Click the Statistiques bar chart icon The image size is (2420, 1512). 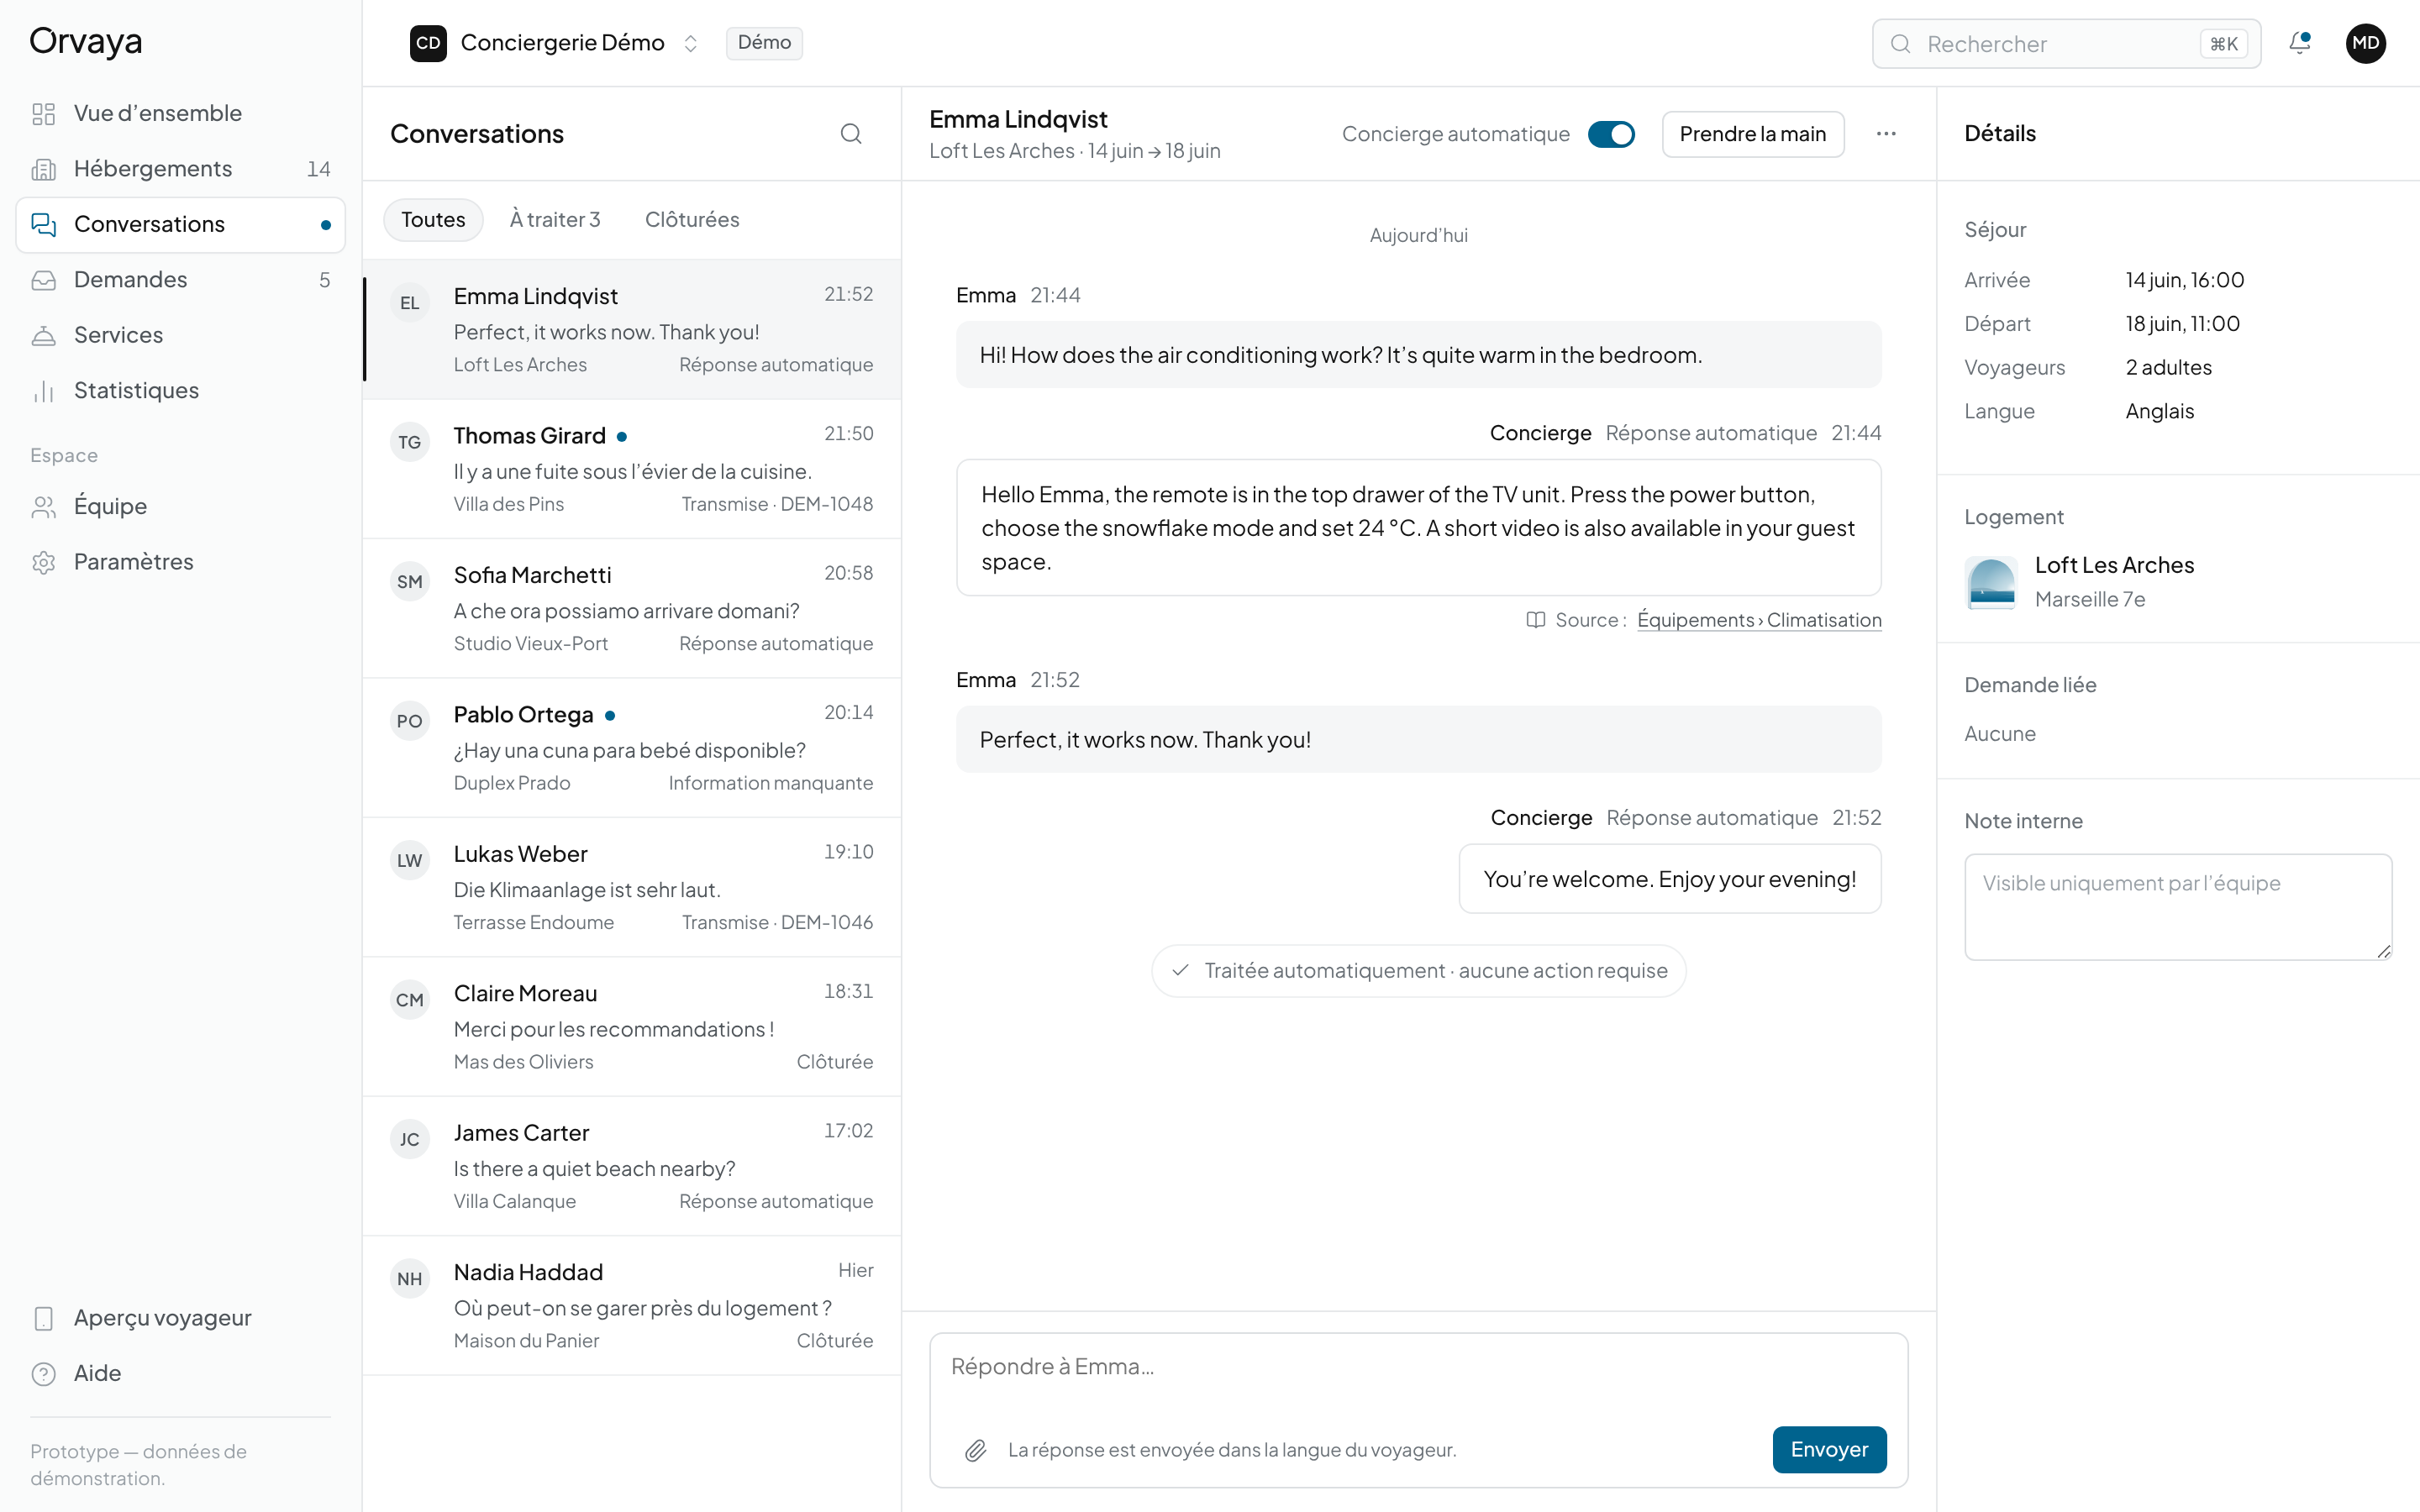click(x=43, y=391)
